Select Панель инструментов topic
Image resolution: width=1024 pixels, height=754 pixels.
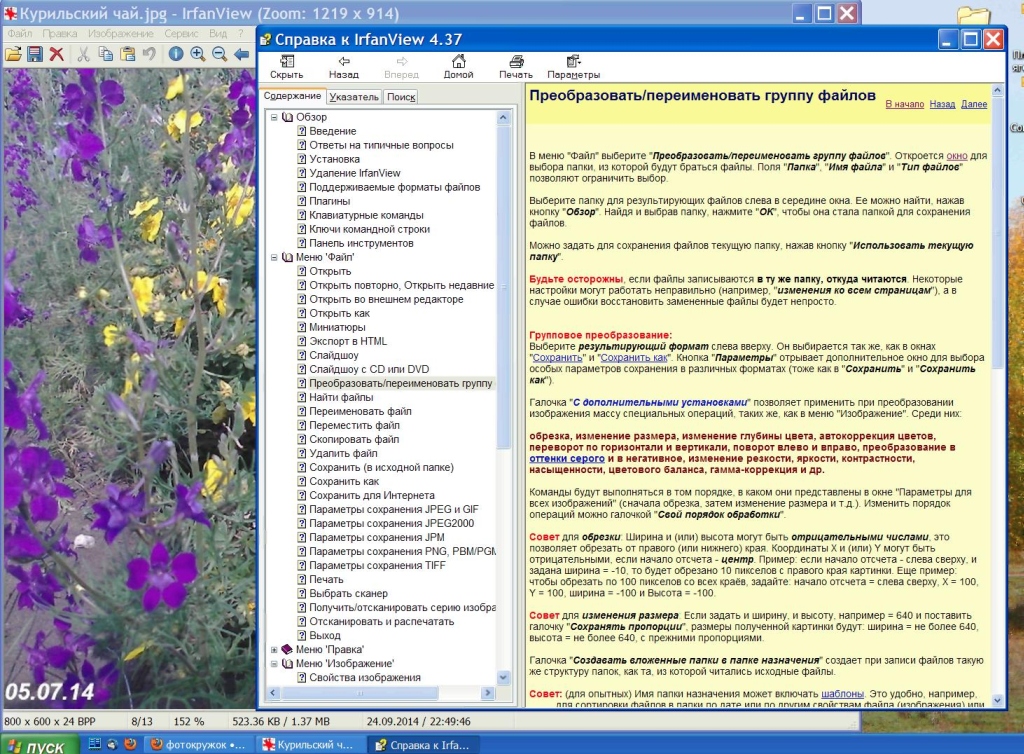(361, 243)
